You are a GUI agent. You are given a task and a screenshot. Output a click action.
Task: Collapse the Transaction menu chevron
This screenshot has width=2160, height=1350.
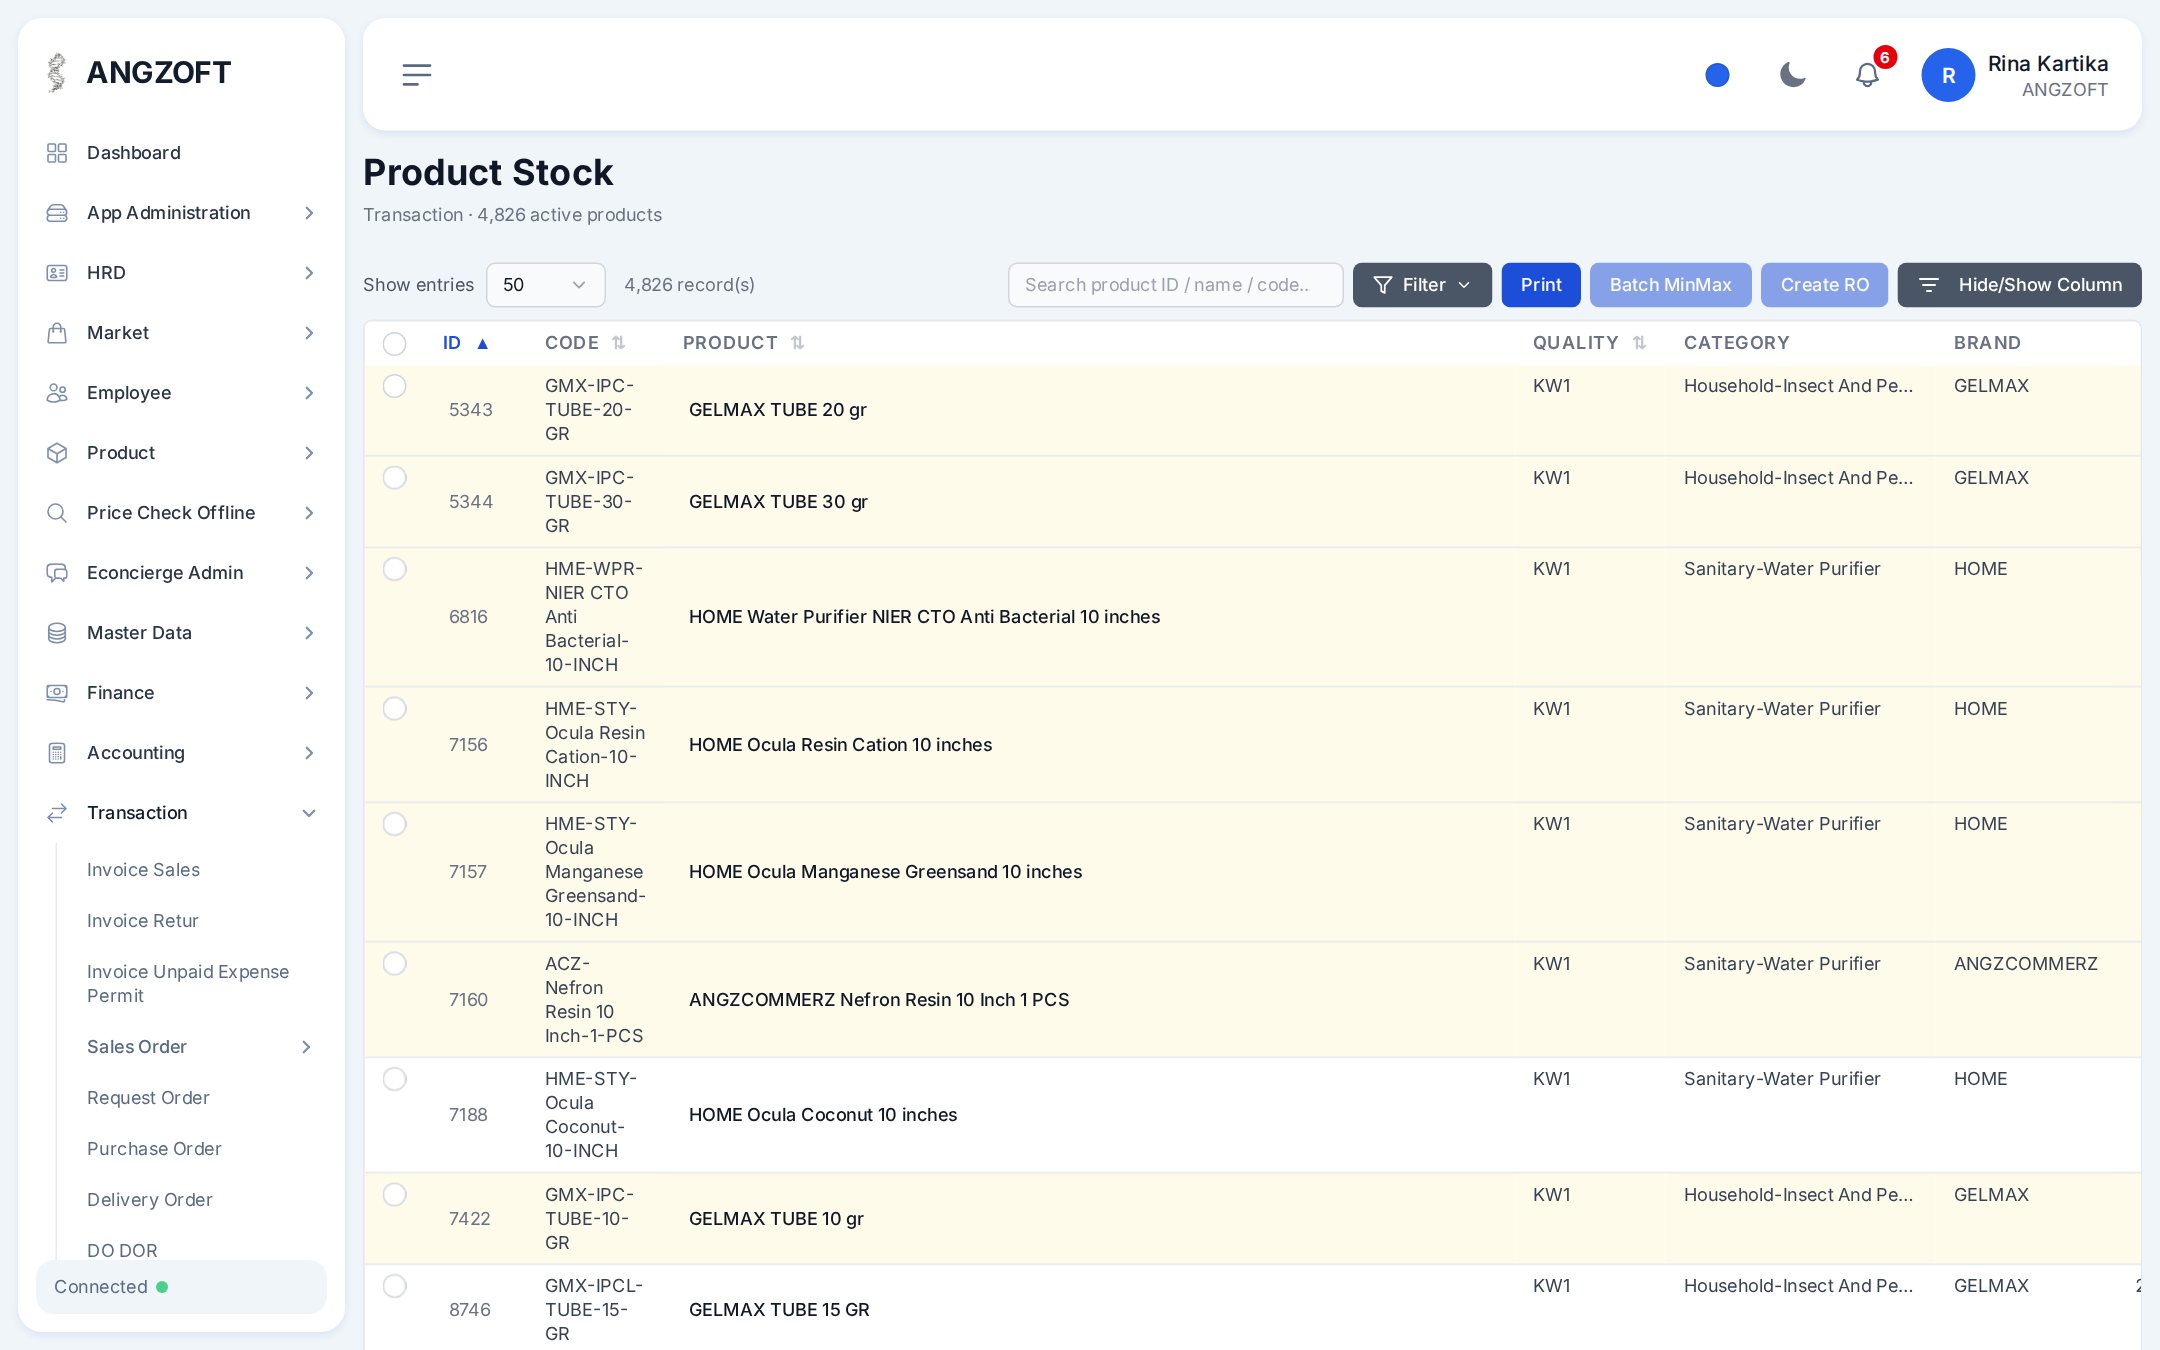[x=309, y=813]
